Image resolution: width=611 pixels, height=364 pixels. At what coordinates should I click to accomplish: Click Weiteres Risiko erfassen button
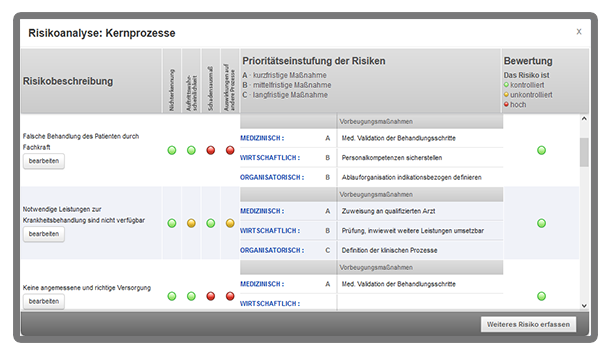coord(528,324)
